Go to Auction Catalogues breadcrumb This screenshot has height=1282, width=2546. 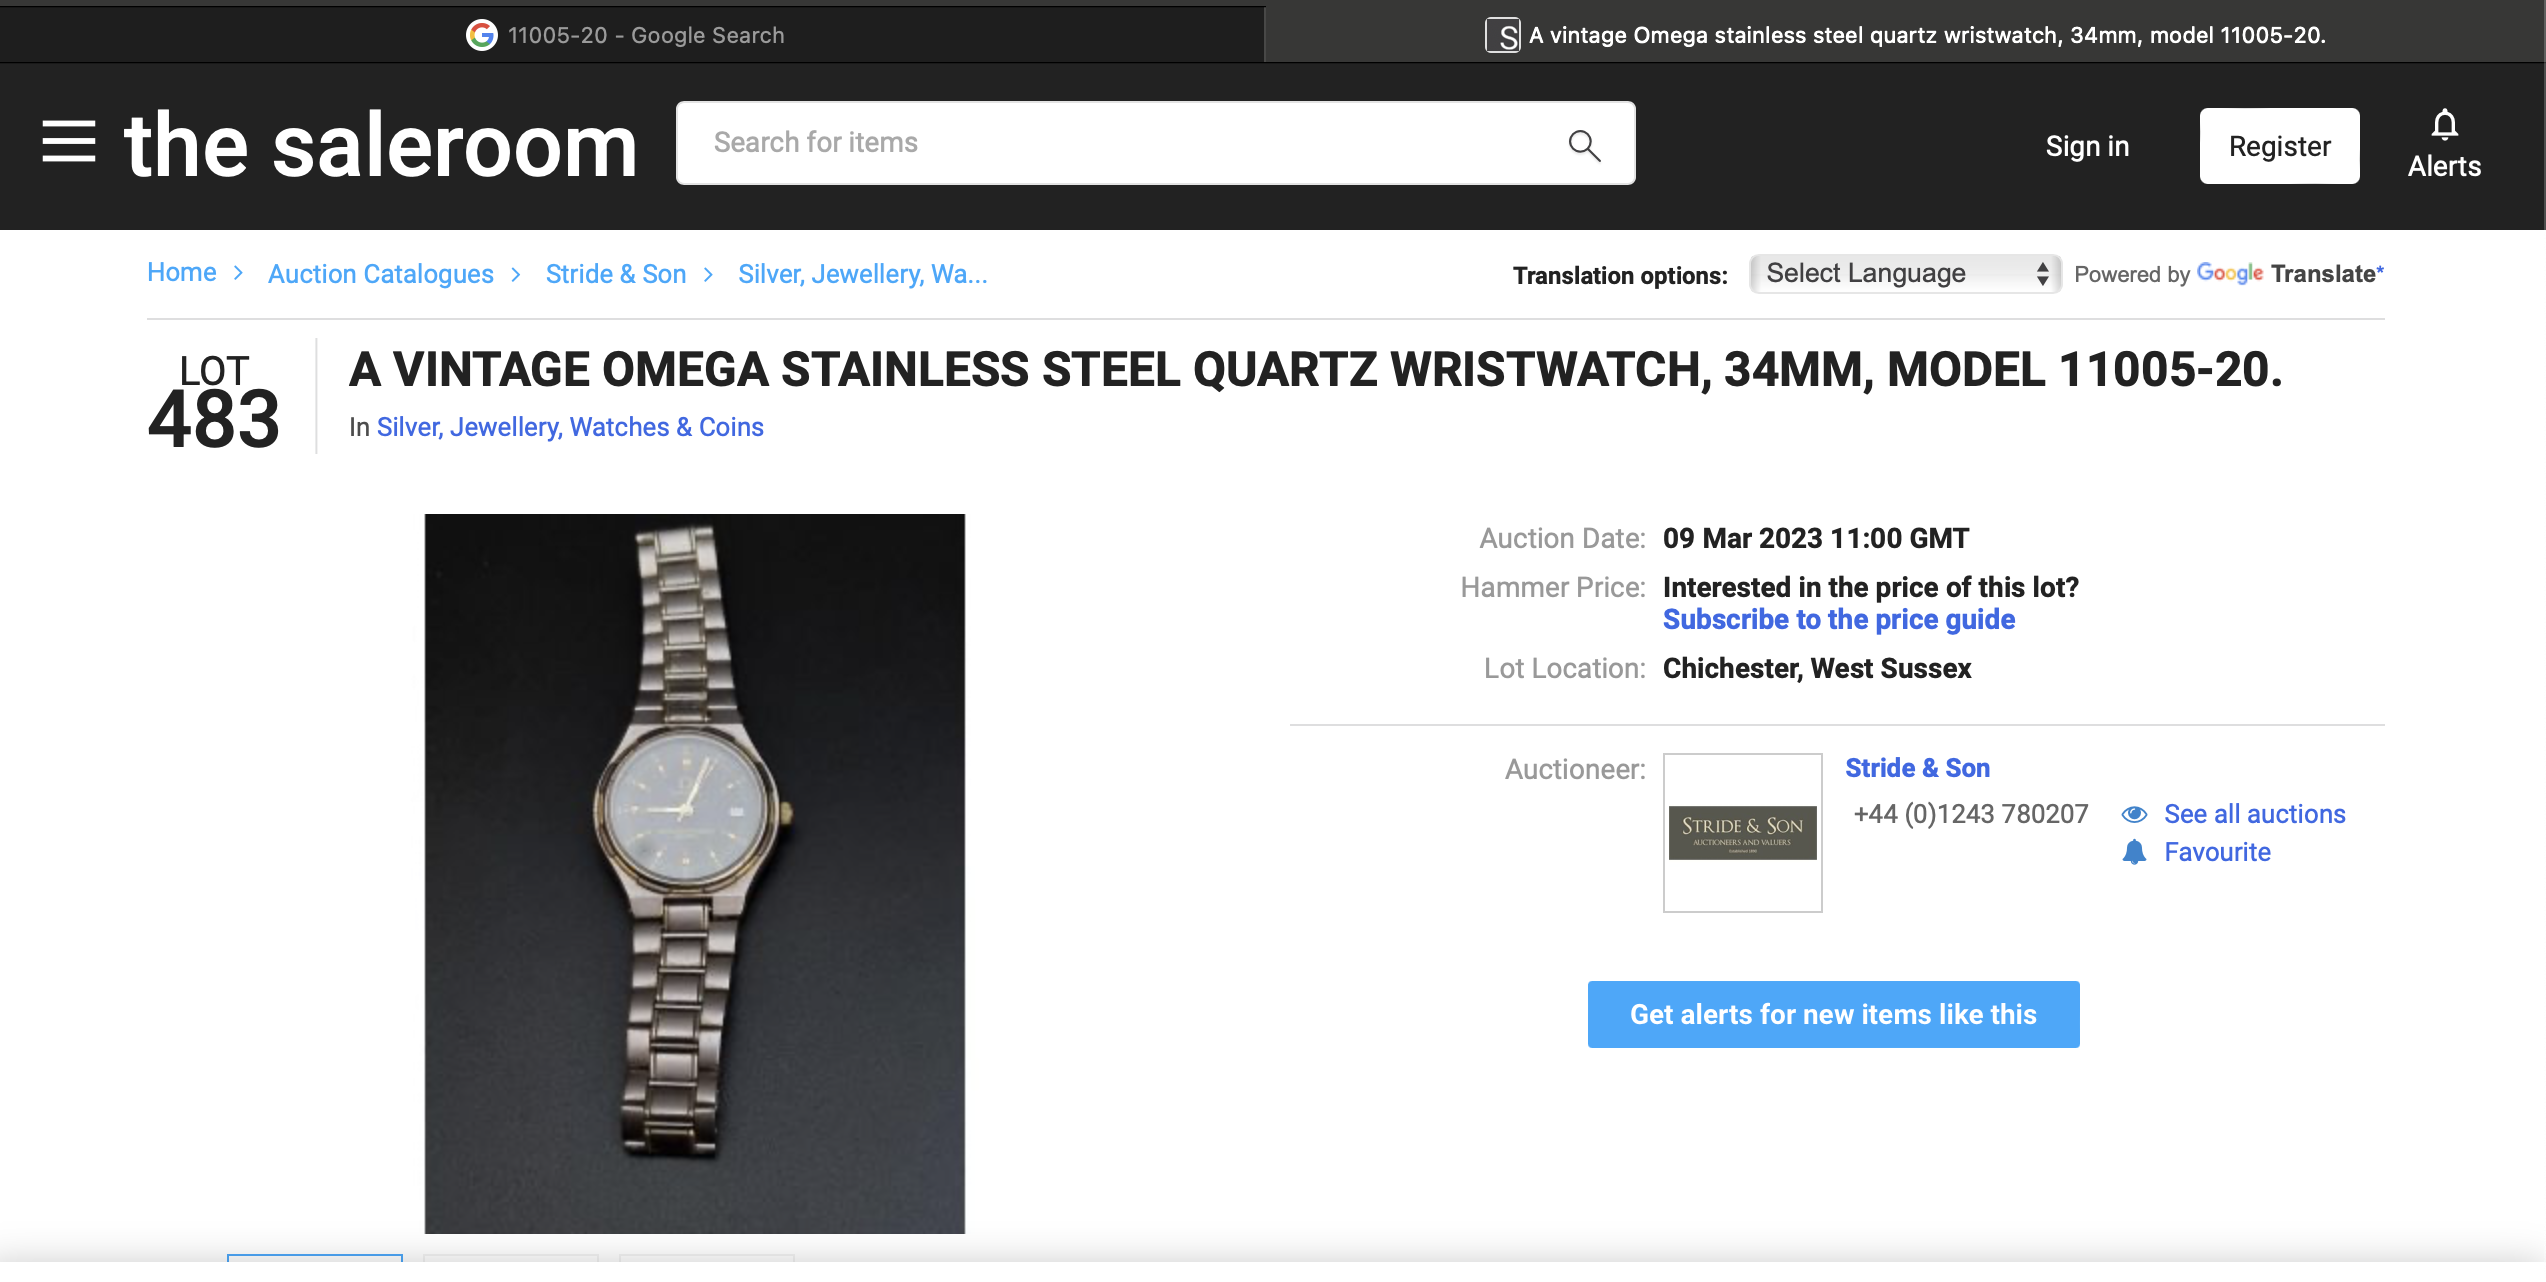380,274
